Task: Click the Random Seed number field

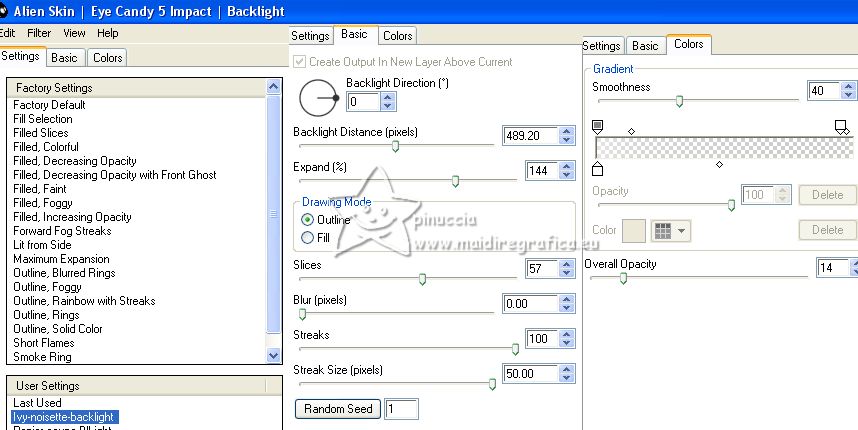Action: point(401,409)
